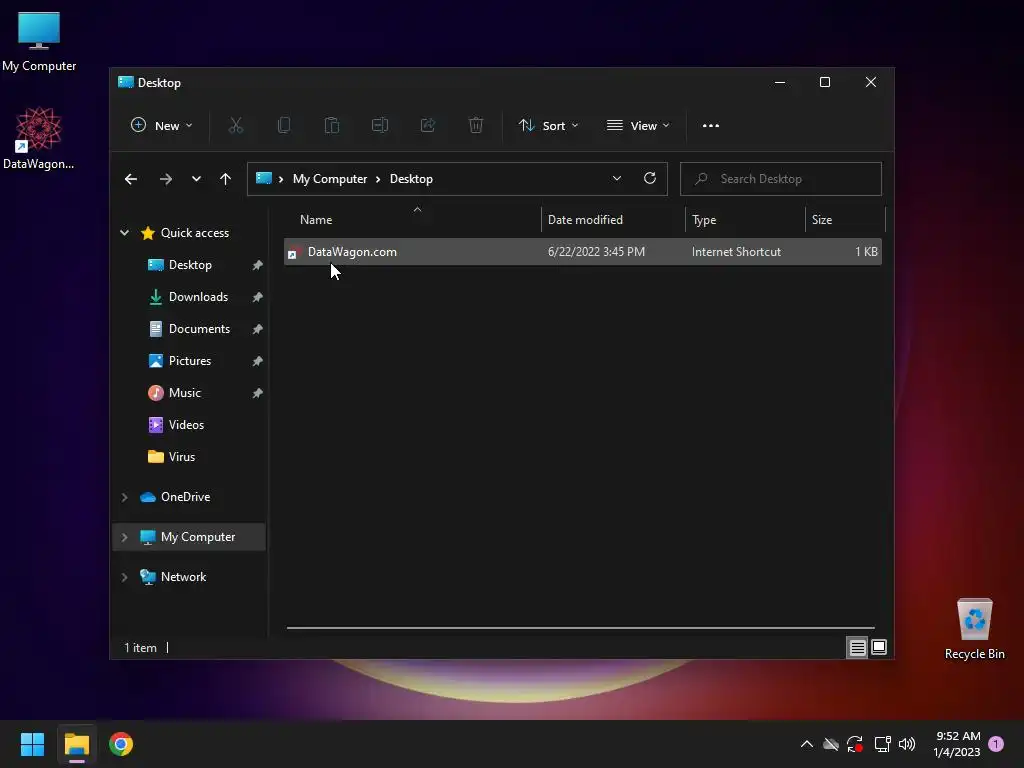Click the Rename icon in toolbar
The width and height of the screenshot is (1024, 768).
[379, 125]
